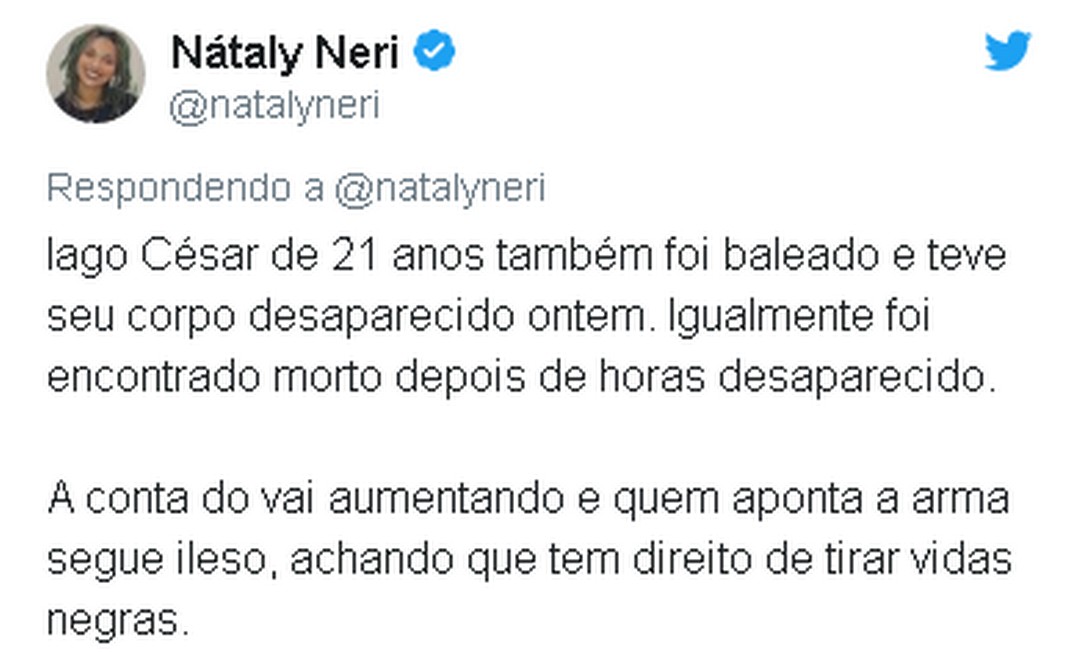Open the @natalyneri handle below the name
The image size is (1086, 652).
click(275, 106)
